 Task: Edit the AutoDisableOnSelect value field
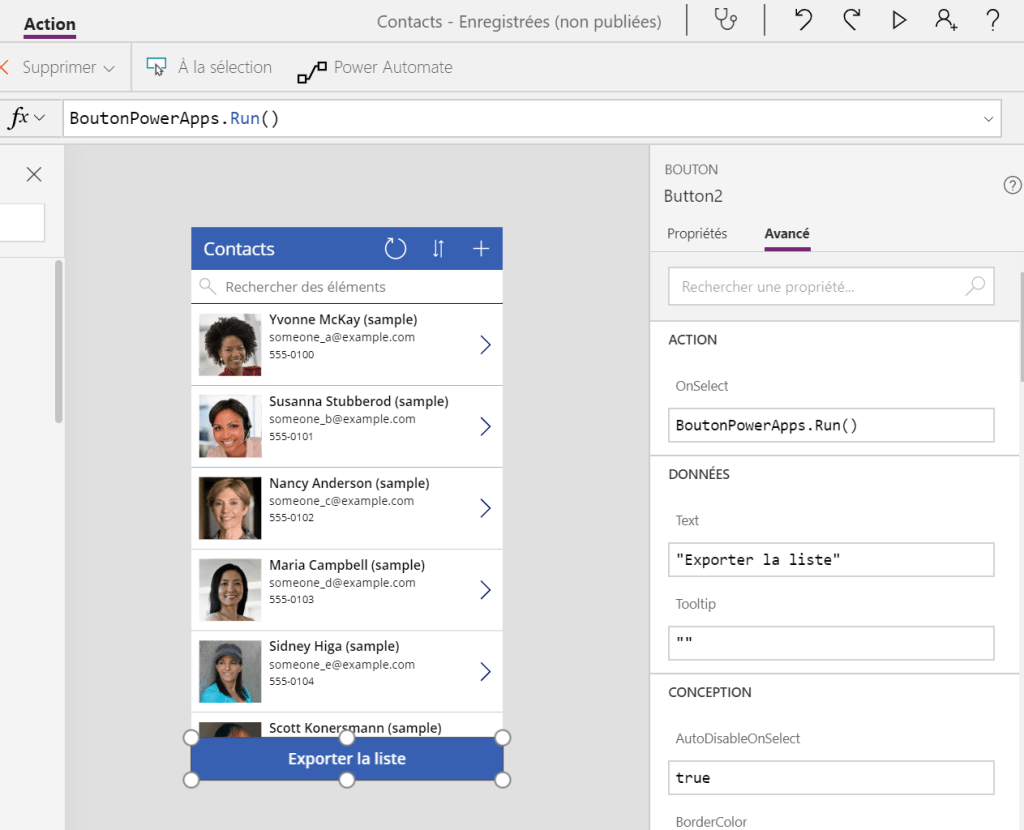[x=831, y=777]
